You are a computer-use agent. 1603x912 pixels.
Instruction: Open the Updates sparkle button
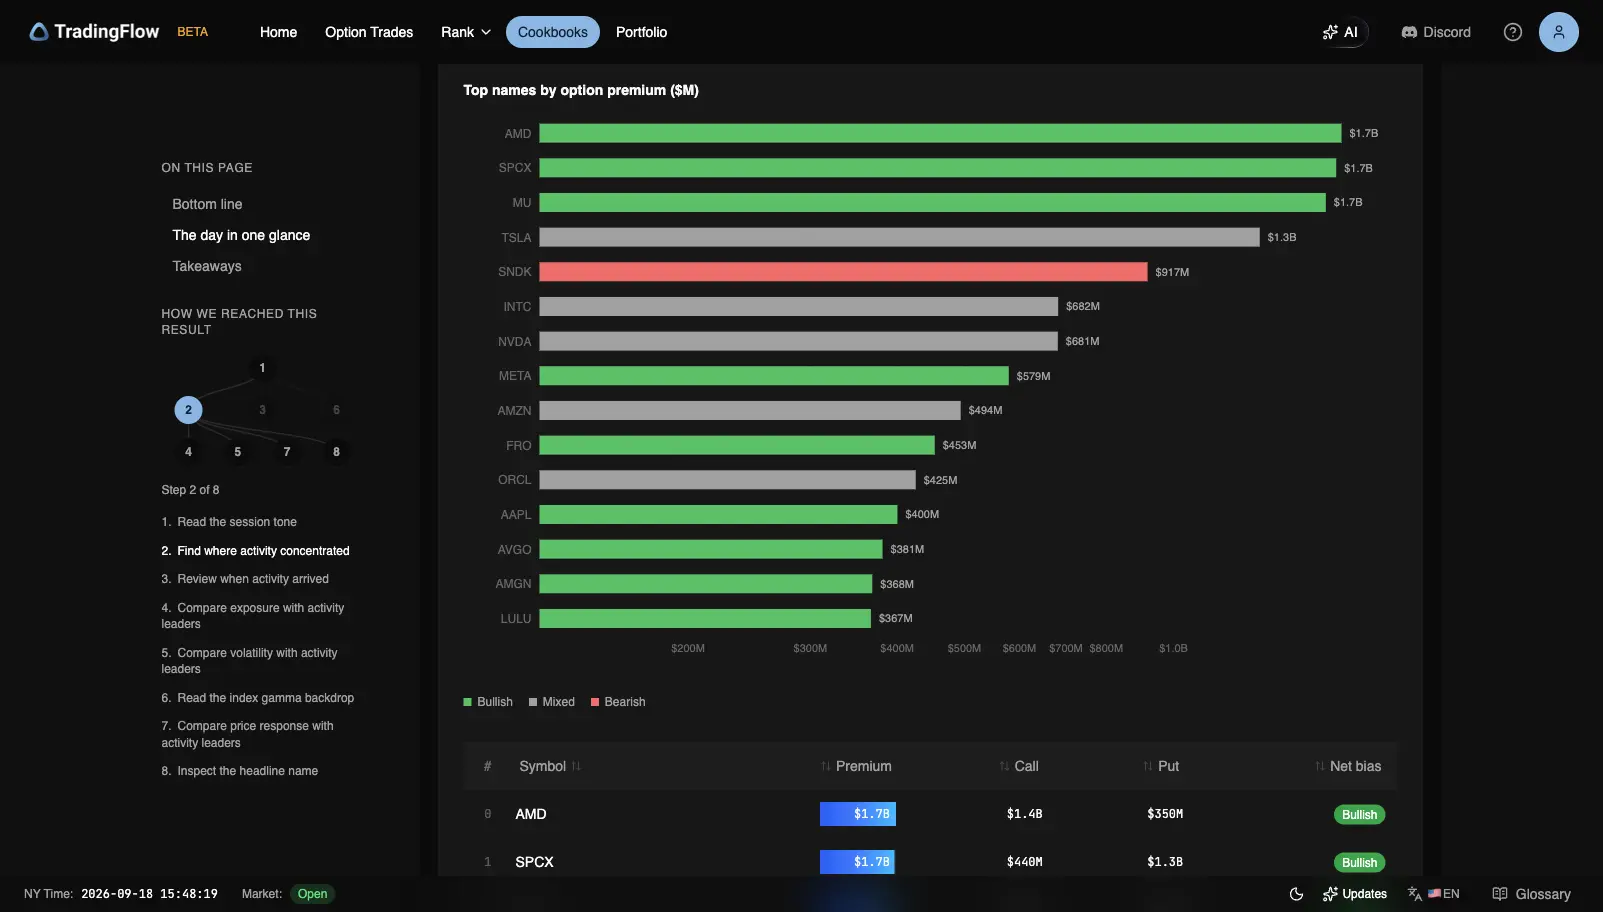point(1354,894)
